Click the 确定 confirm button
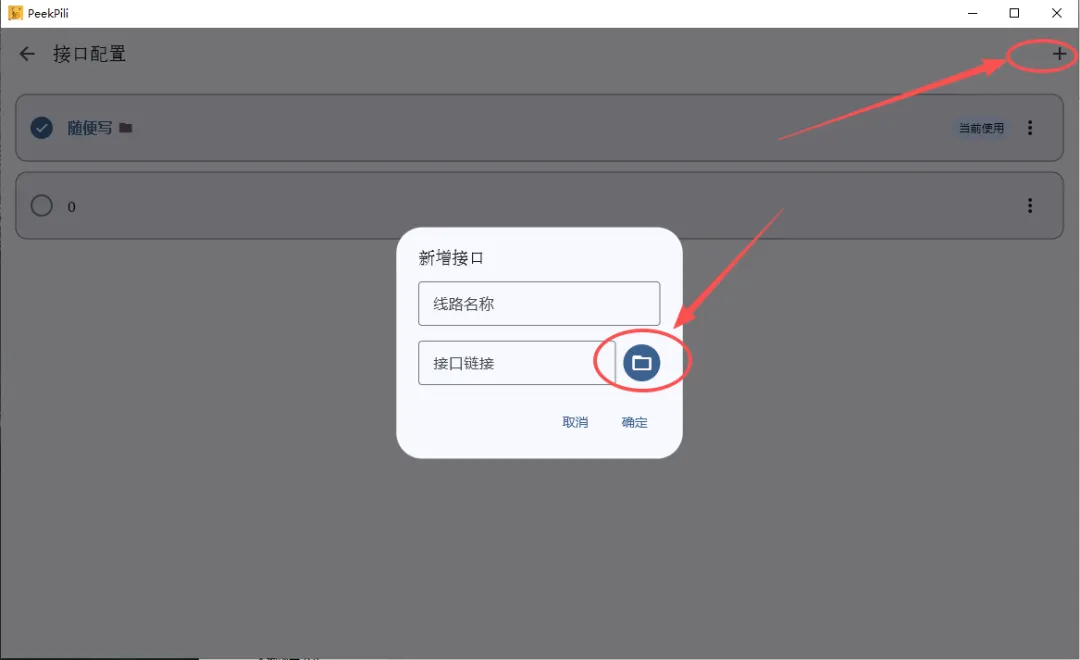 click(634, 422)
